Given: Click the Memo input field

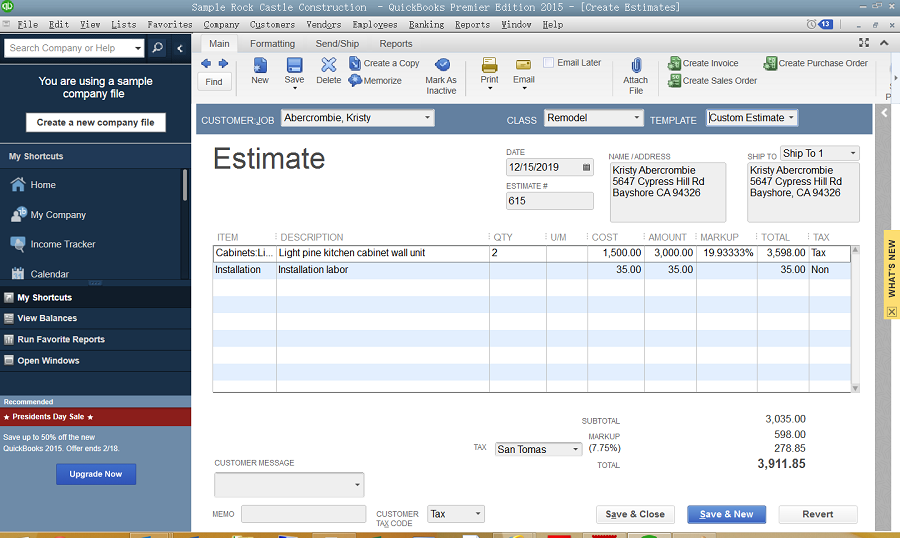Looking at the screenshot, I should coord(303,514).
